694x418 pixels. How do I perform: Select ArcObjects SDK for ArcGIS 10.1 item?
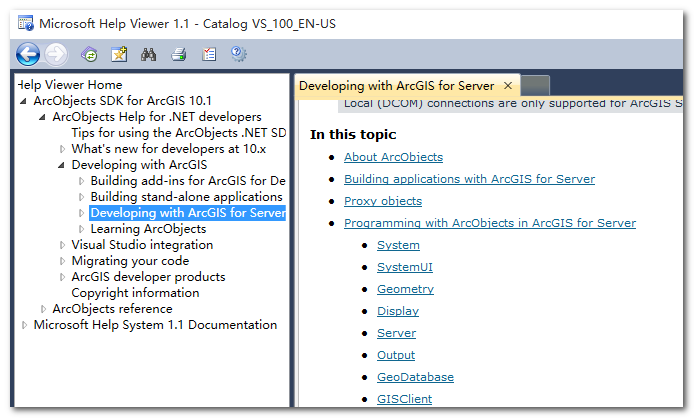point(123,101)
